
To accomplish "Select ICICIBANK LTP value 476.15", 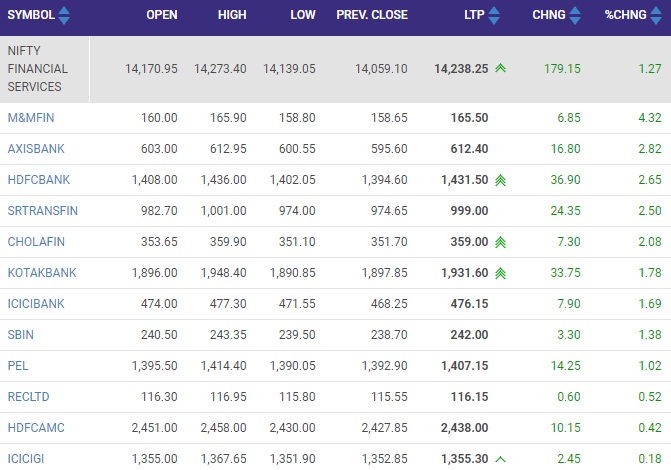I will click(469, 304).
